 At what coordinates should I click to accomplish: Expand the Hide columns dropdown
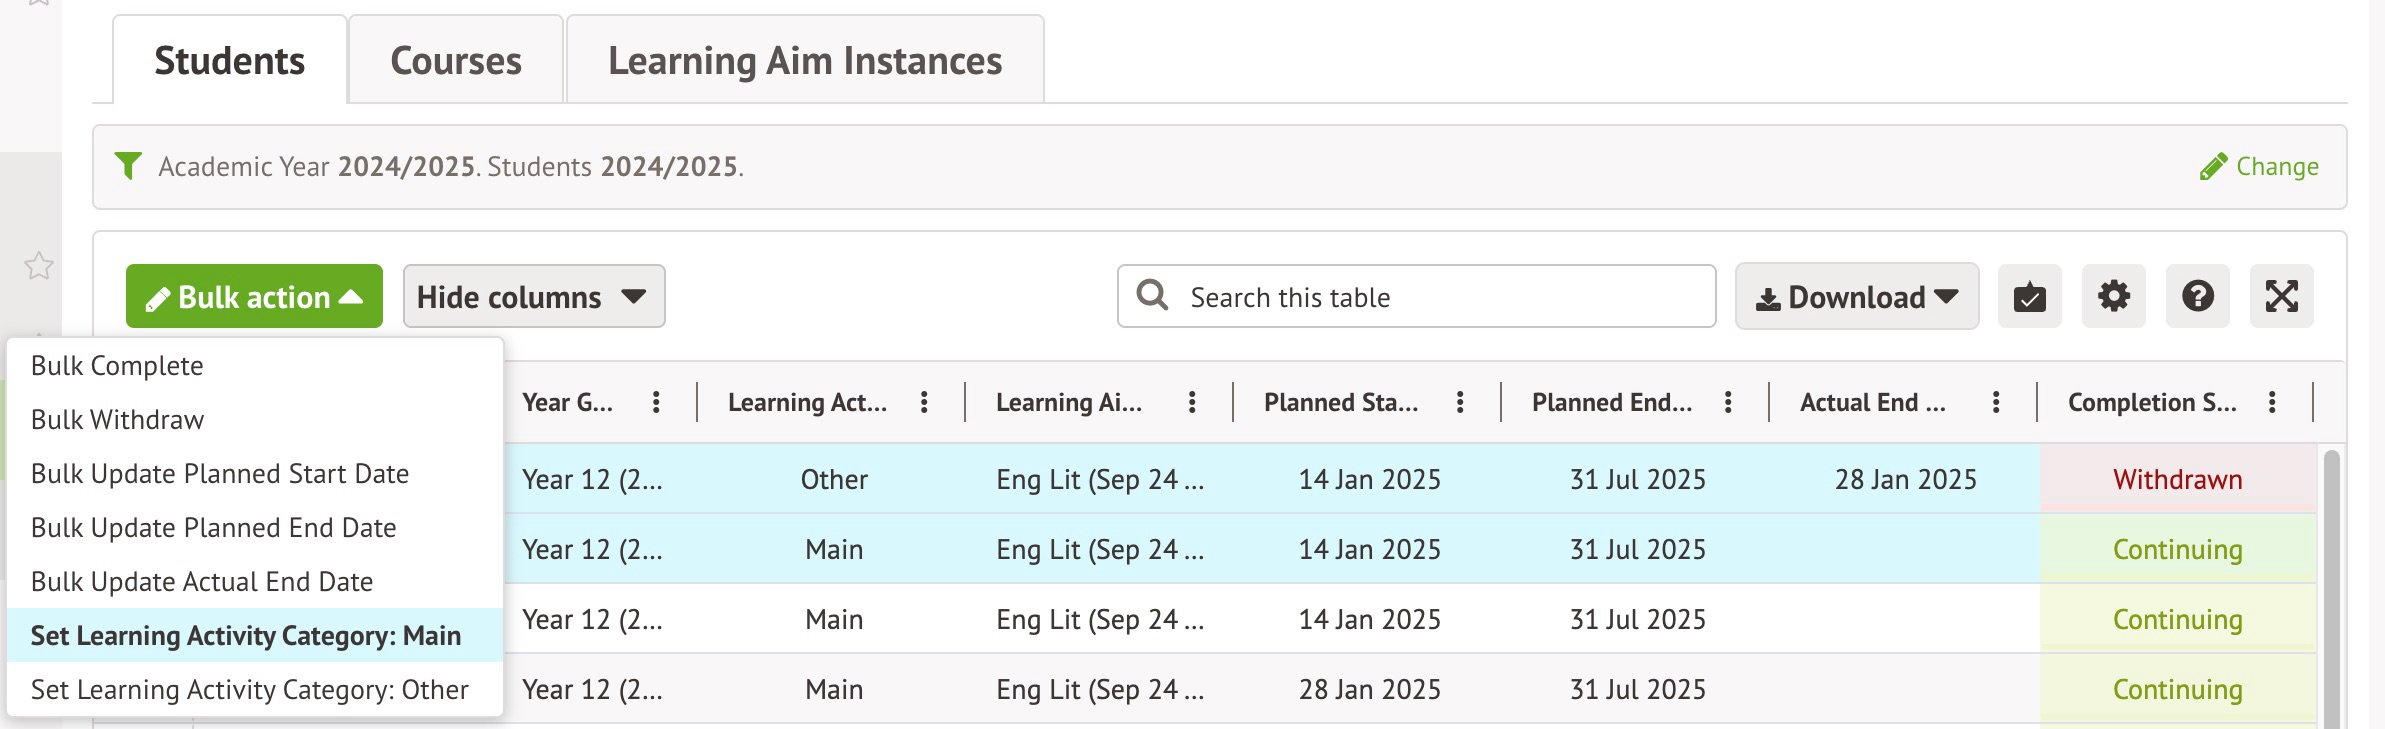pos(533,297)
